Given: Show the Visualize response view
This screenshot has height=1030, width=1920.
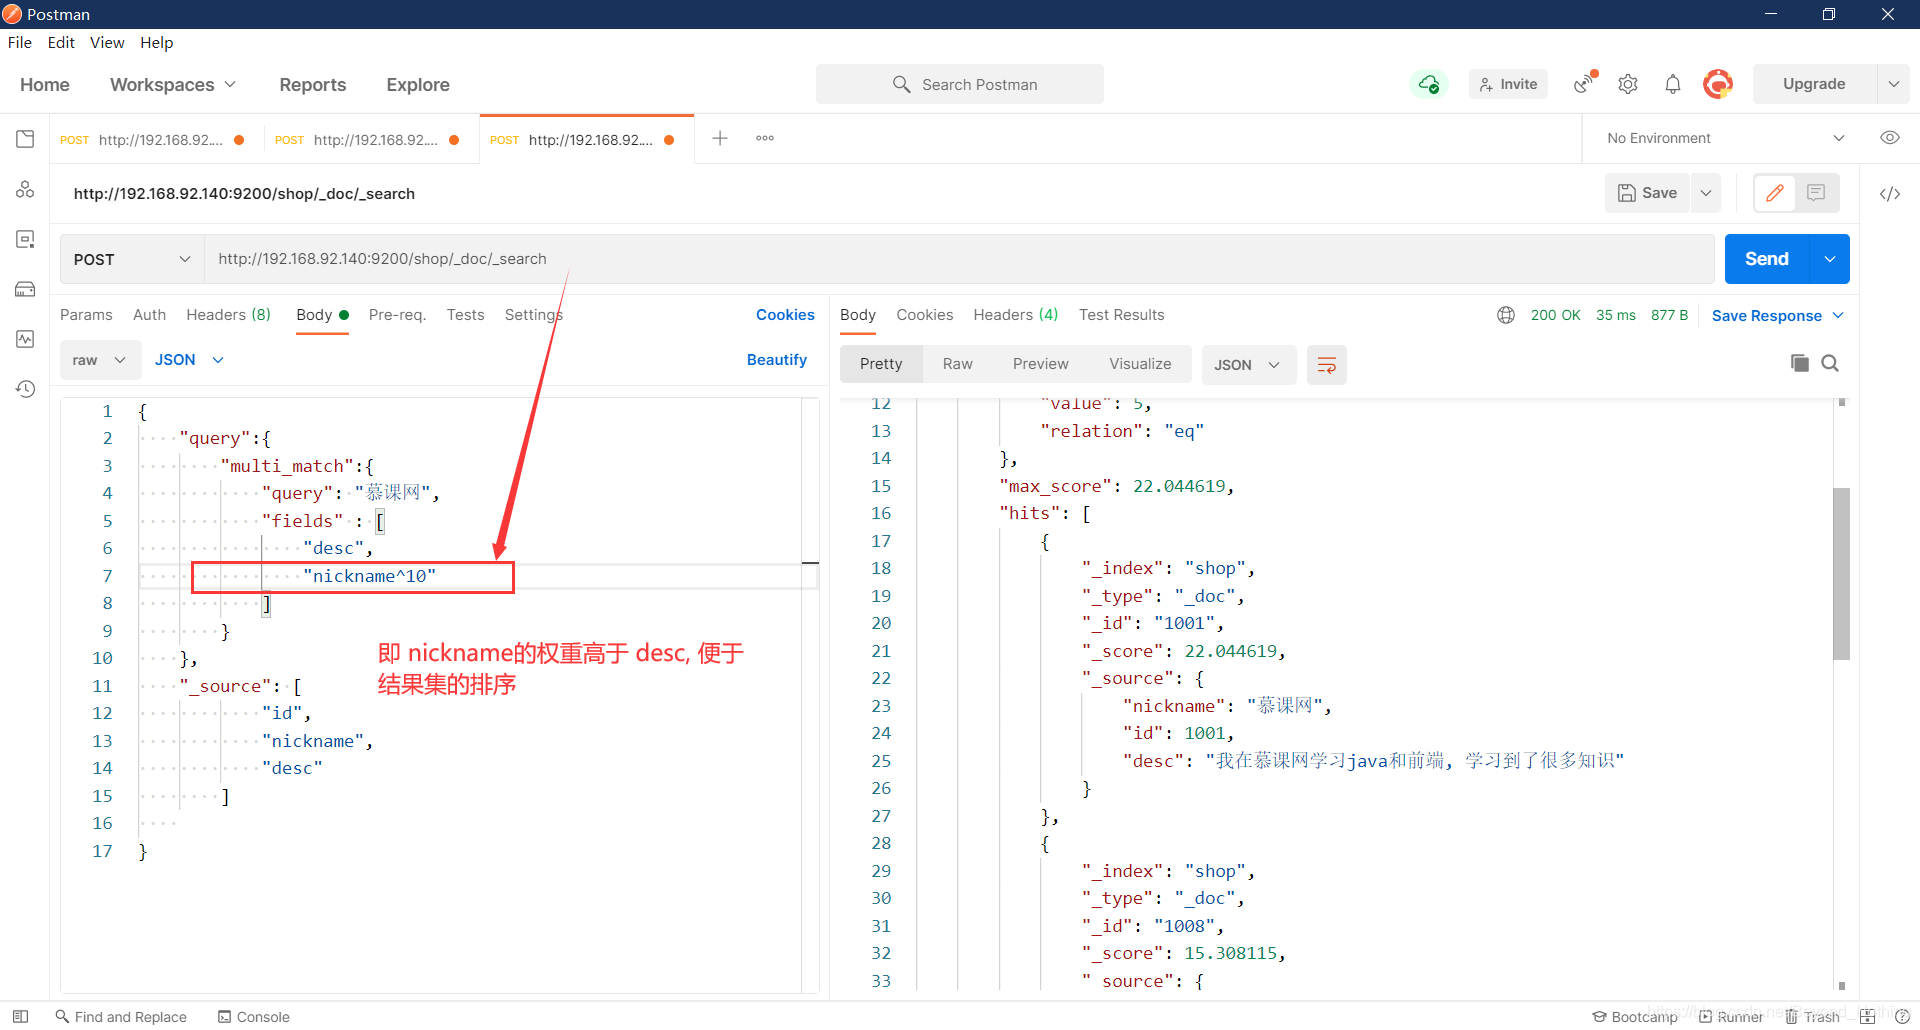Looking at the screenshot, I should tap(1140, 364).
